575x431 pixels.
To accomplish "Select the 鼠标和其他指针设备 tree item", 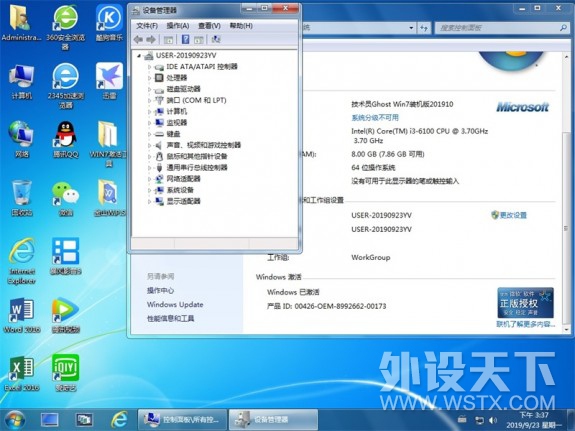I will pyautogui.click(x=197, y=157).
